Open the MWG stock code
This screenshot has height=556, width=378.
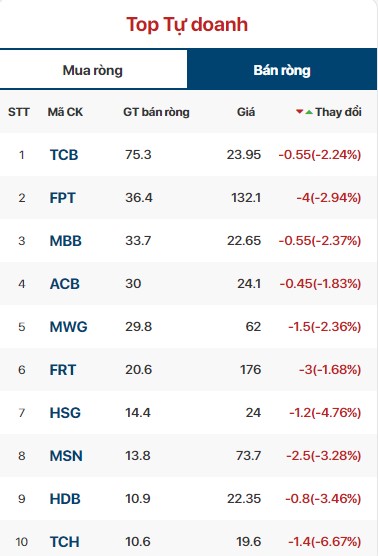click(x=68, y=327)
